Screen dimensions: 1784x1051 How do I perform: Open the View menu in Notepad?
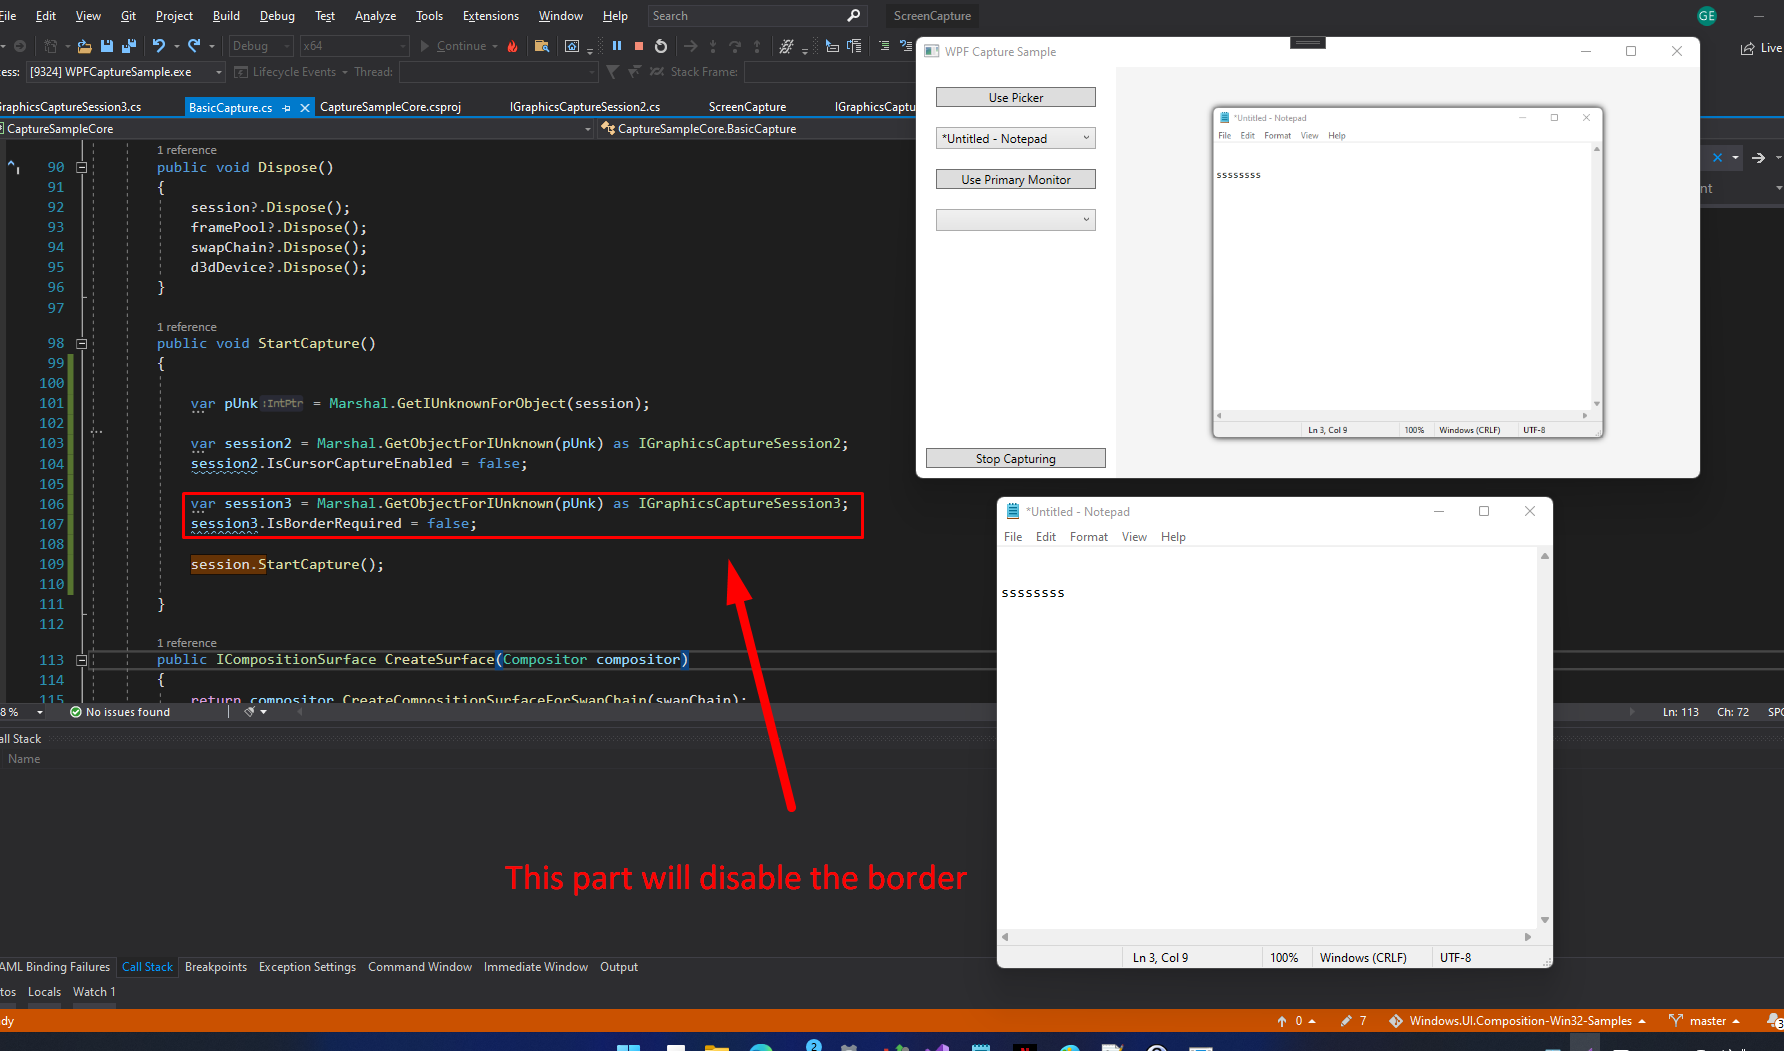coord(1134,537)
